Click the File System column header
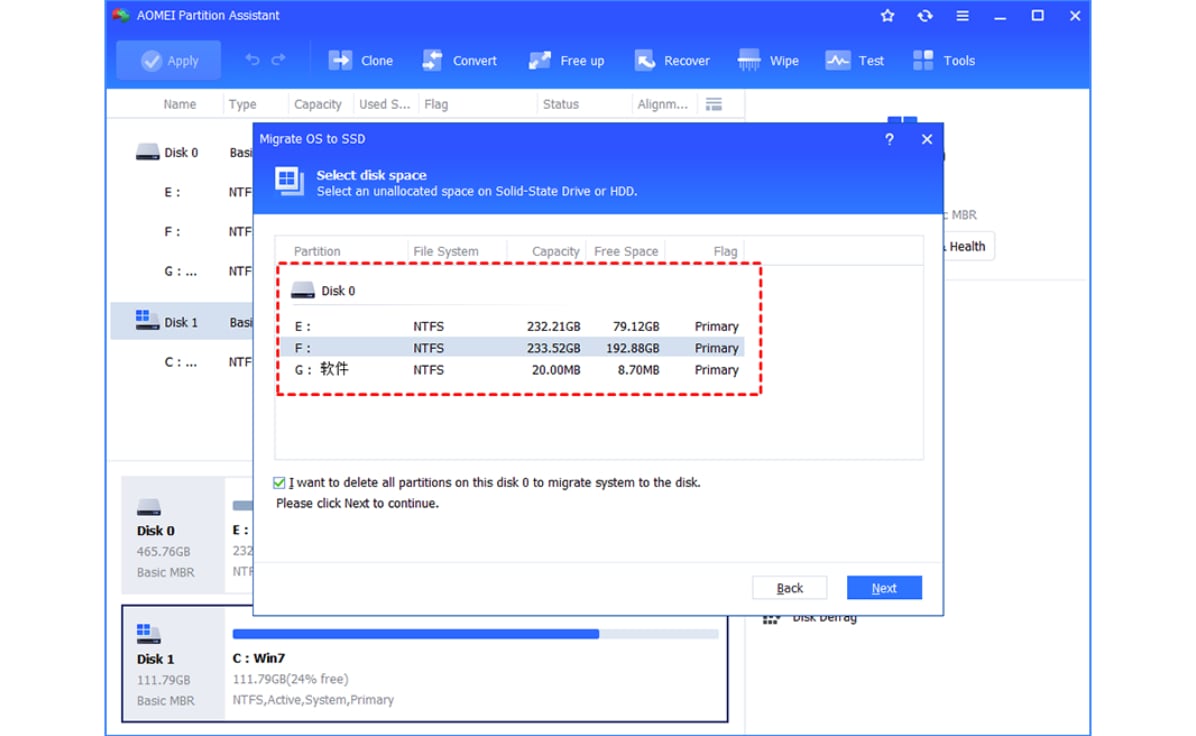This screenshot has width=1196, height=736. tap(445, 251)
